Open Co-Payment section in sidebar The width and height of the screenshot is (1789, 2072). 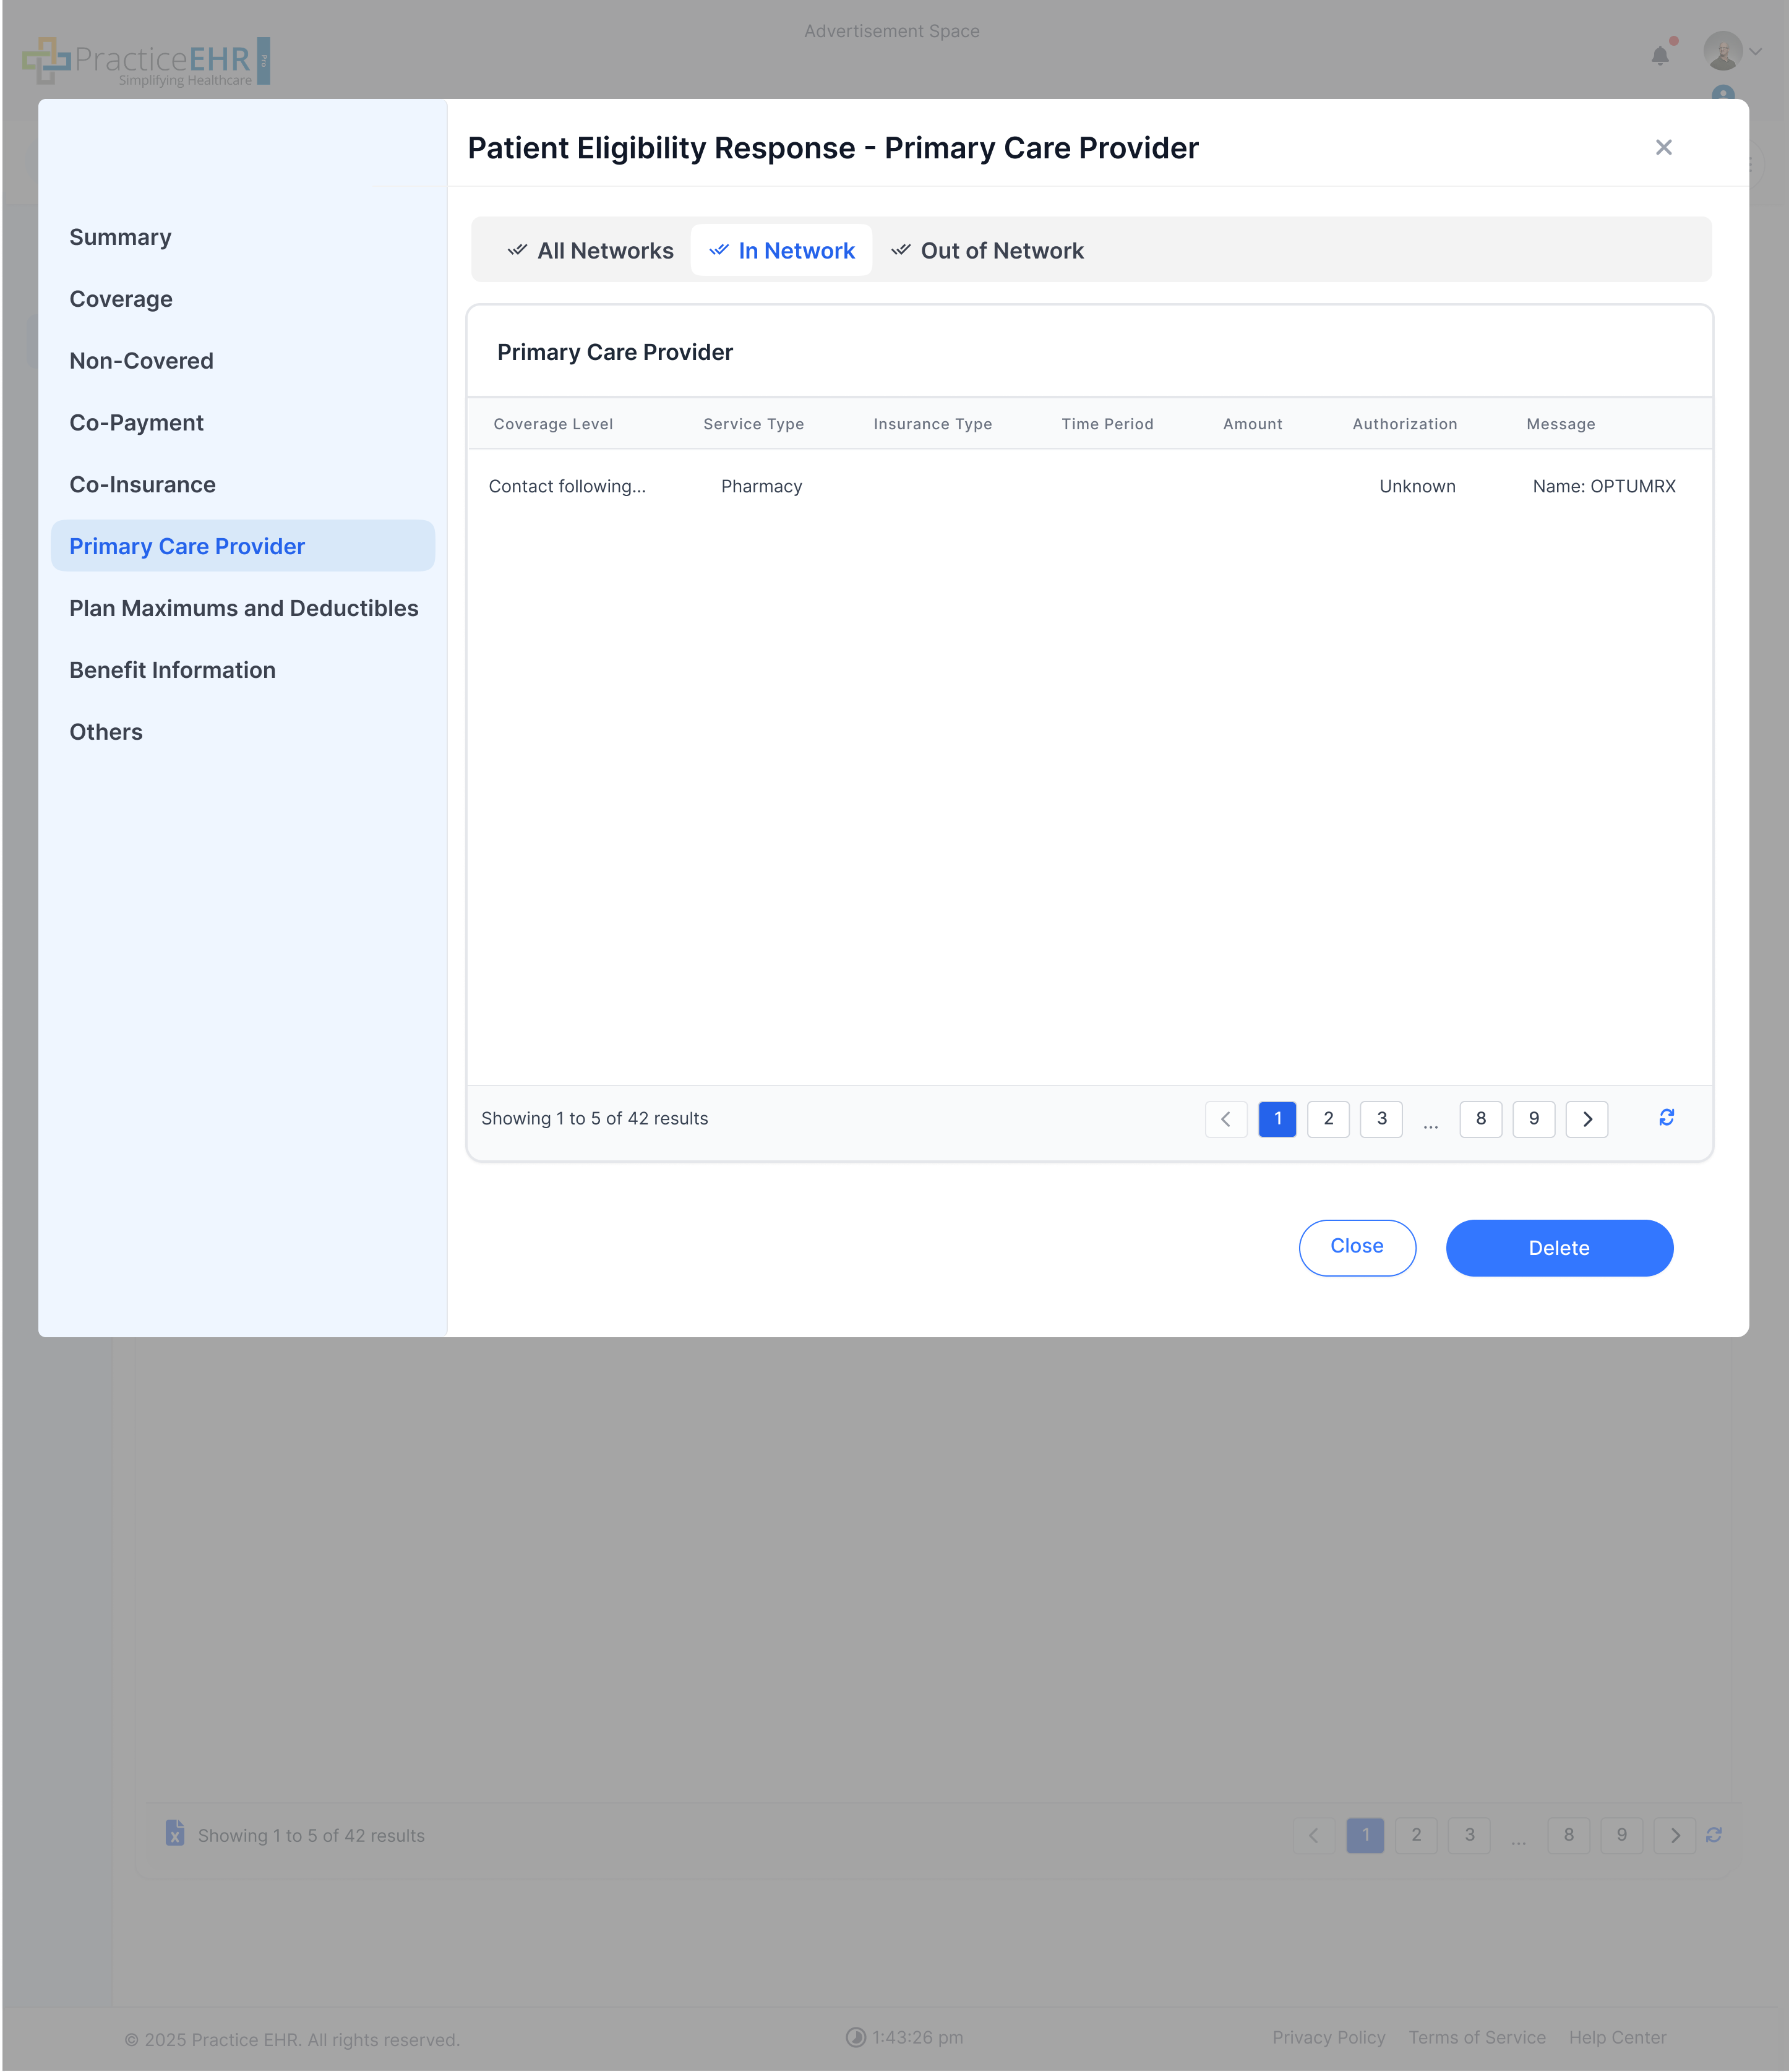pyautogui.click(x=136, y=423)
